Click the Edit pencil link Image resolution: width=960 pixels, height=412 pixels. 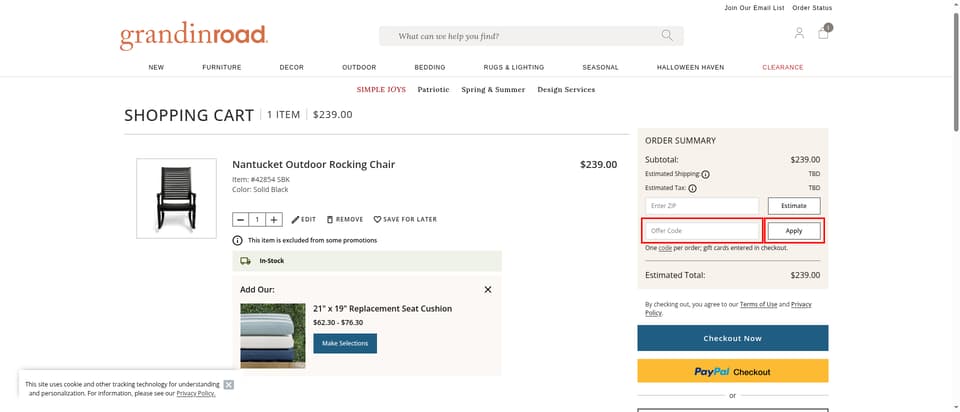(x=304, y=219)
